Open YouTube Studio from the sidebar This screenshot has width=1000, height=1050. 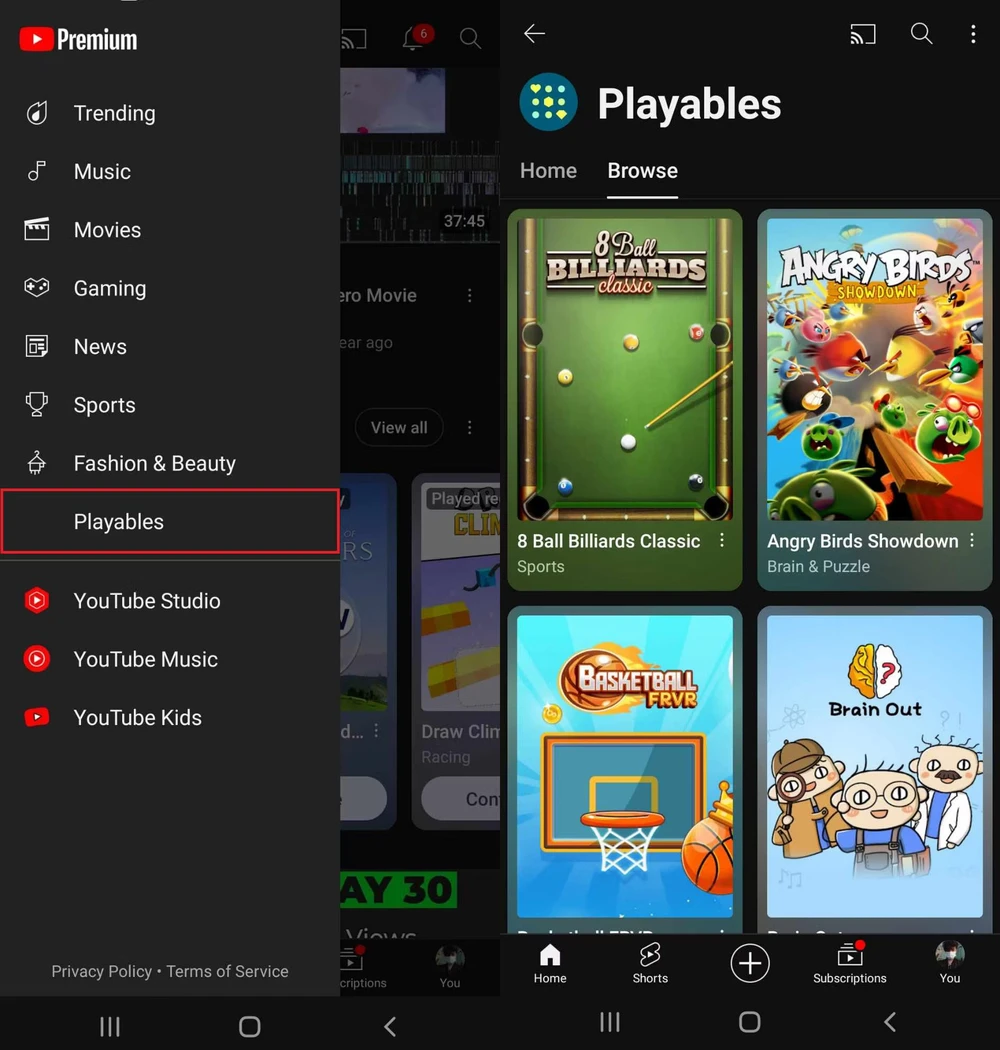coord(146,601)
